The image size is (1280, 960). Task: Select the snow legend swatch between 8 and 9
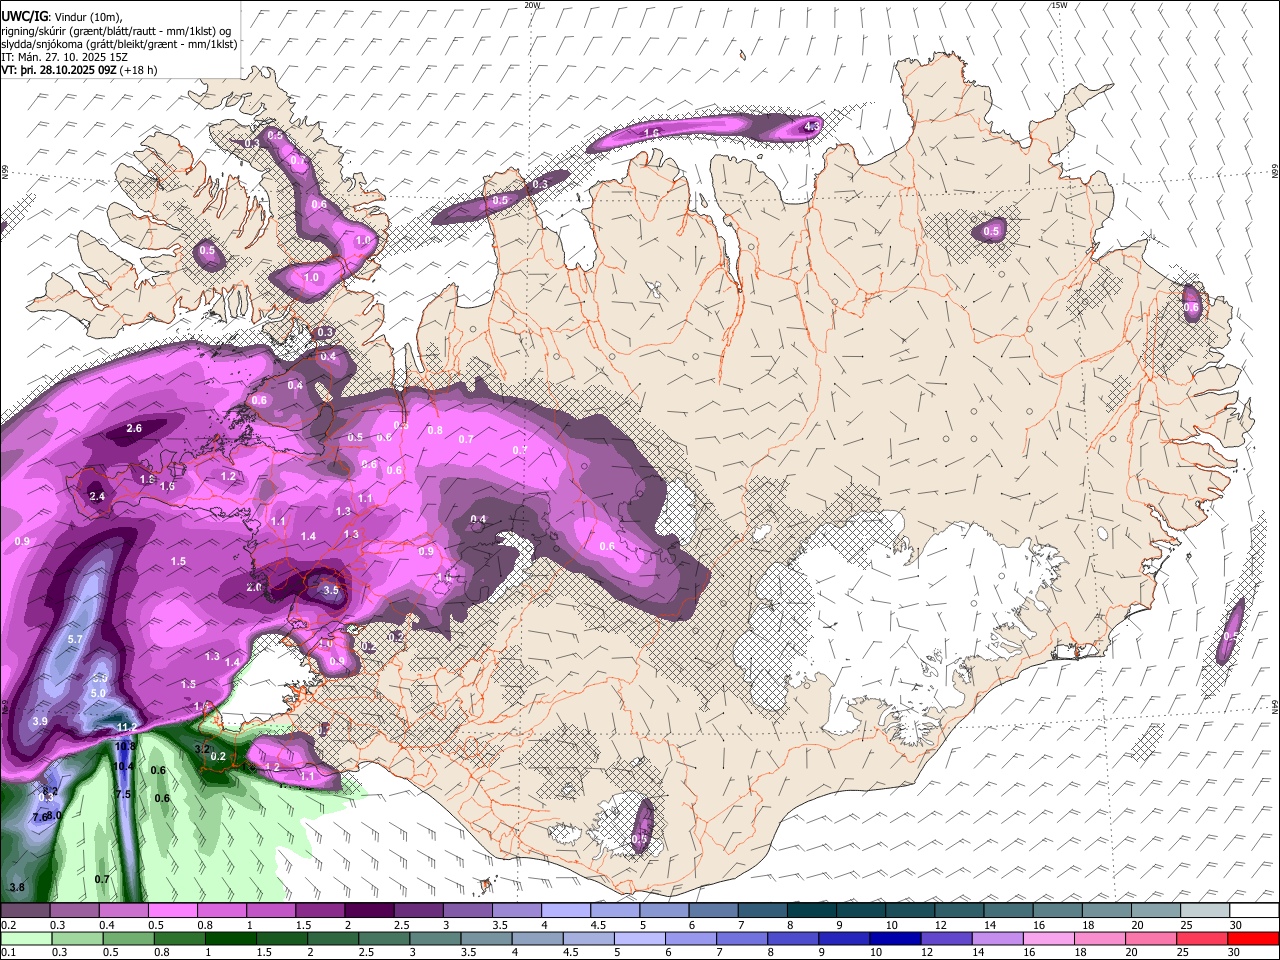pyautogui.click(x=812, y=910)
